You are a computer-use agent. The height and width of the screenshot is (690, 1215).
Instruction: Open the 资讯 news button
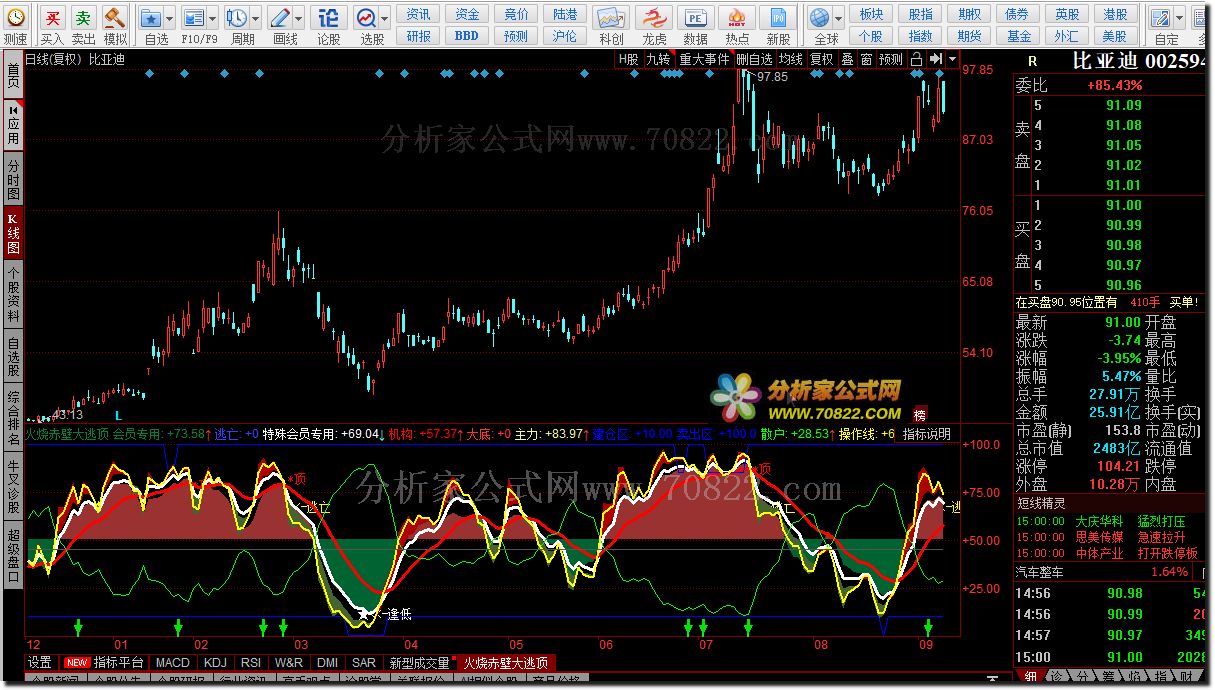point(419,14)
